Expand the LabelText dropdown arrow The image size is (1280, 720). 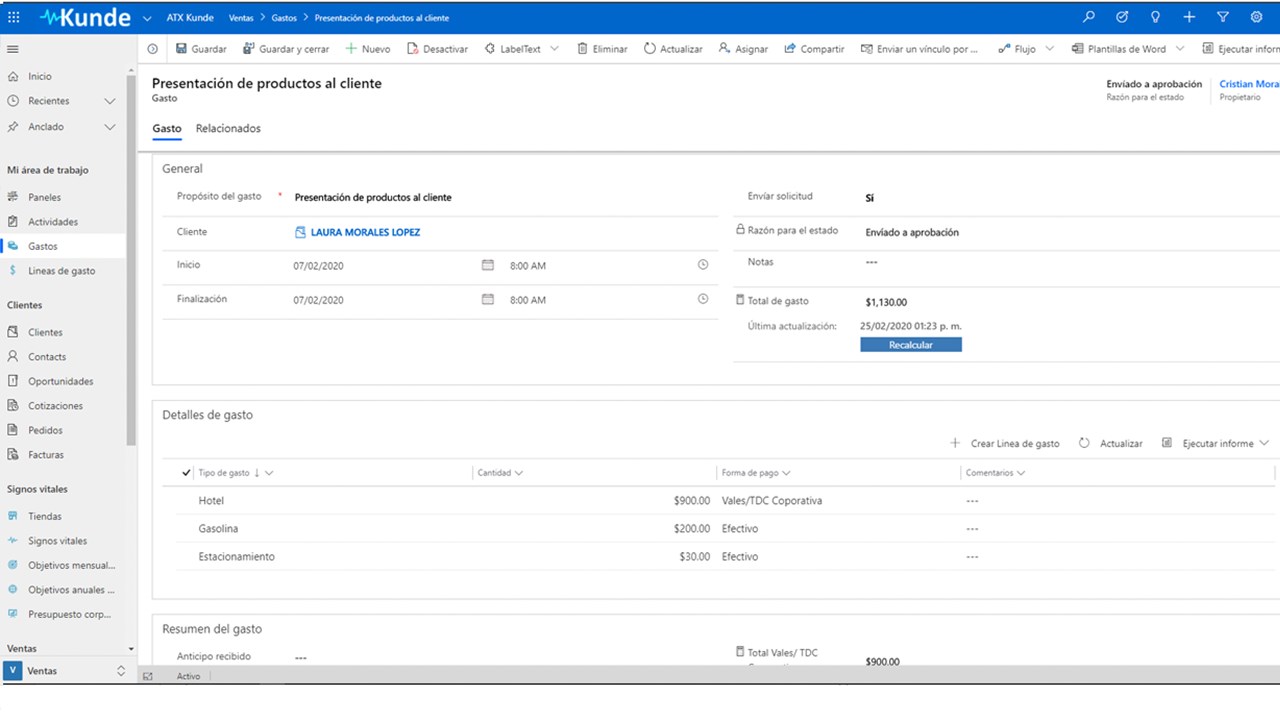555,49
